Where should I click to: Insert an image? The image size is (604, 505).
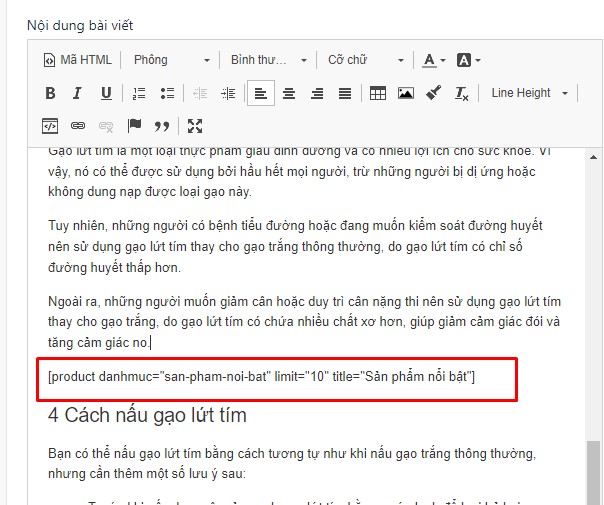[406, 93]
